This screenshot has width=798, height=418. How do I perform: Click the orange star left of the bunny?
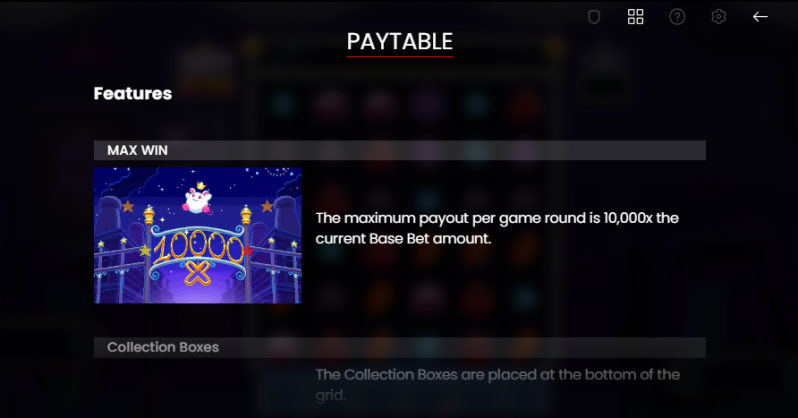(128, 206)
